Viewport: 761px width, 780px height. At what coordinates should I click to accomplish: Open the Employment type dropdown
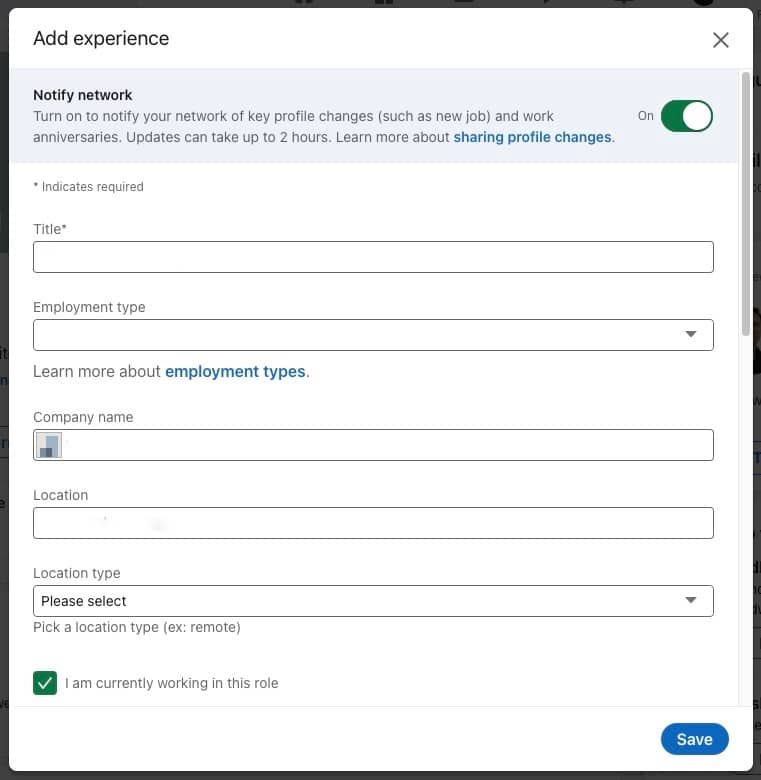(373, 335)
